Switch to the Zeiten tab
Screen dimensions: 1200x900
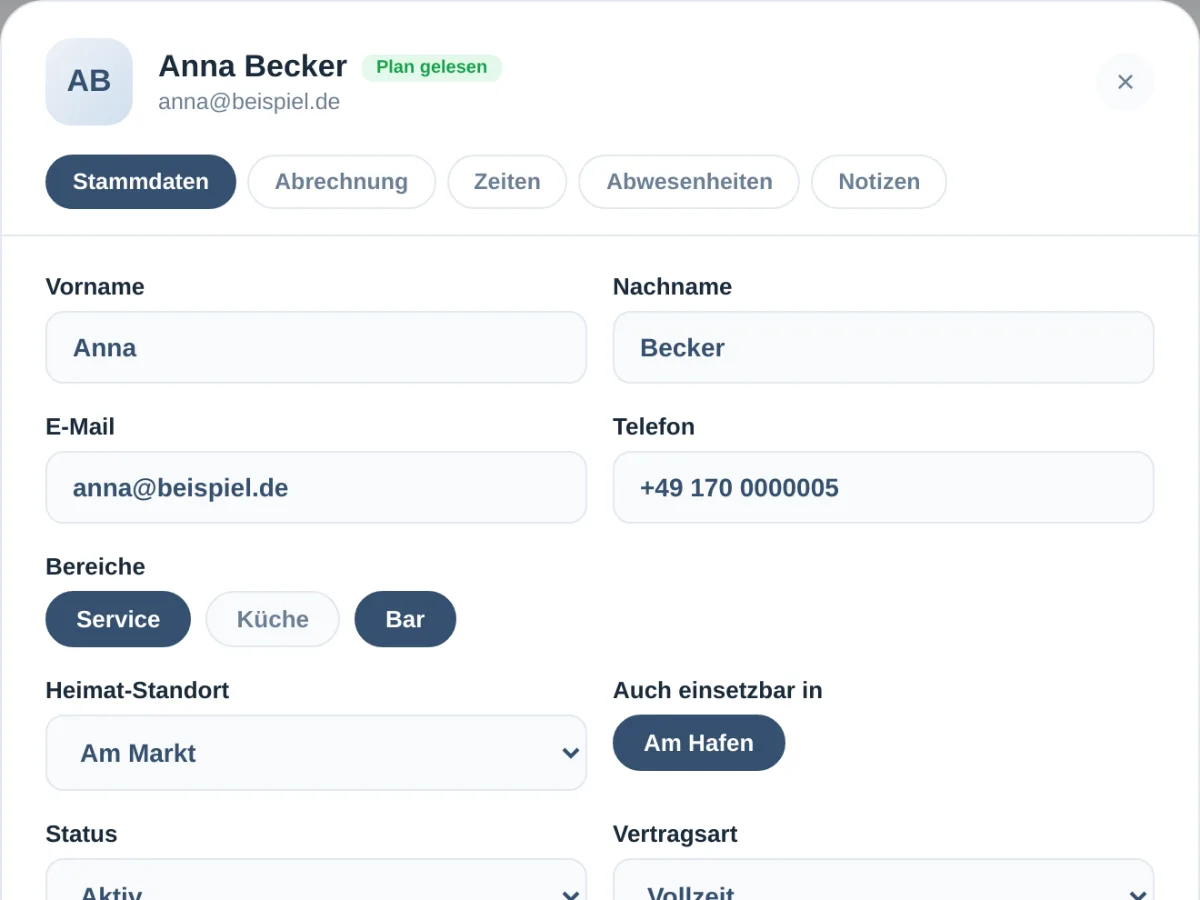coord(507,182)
